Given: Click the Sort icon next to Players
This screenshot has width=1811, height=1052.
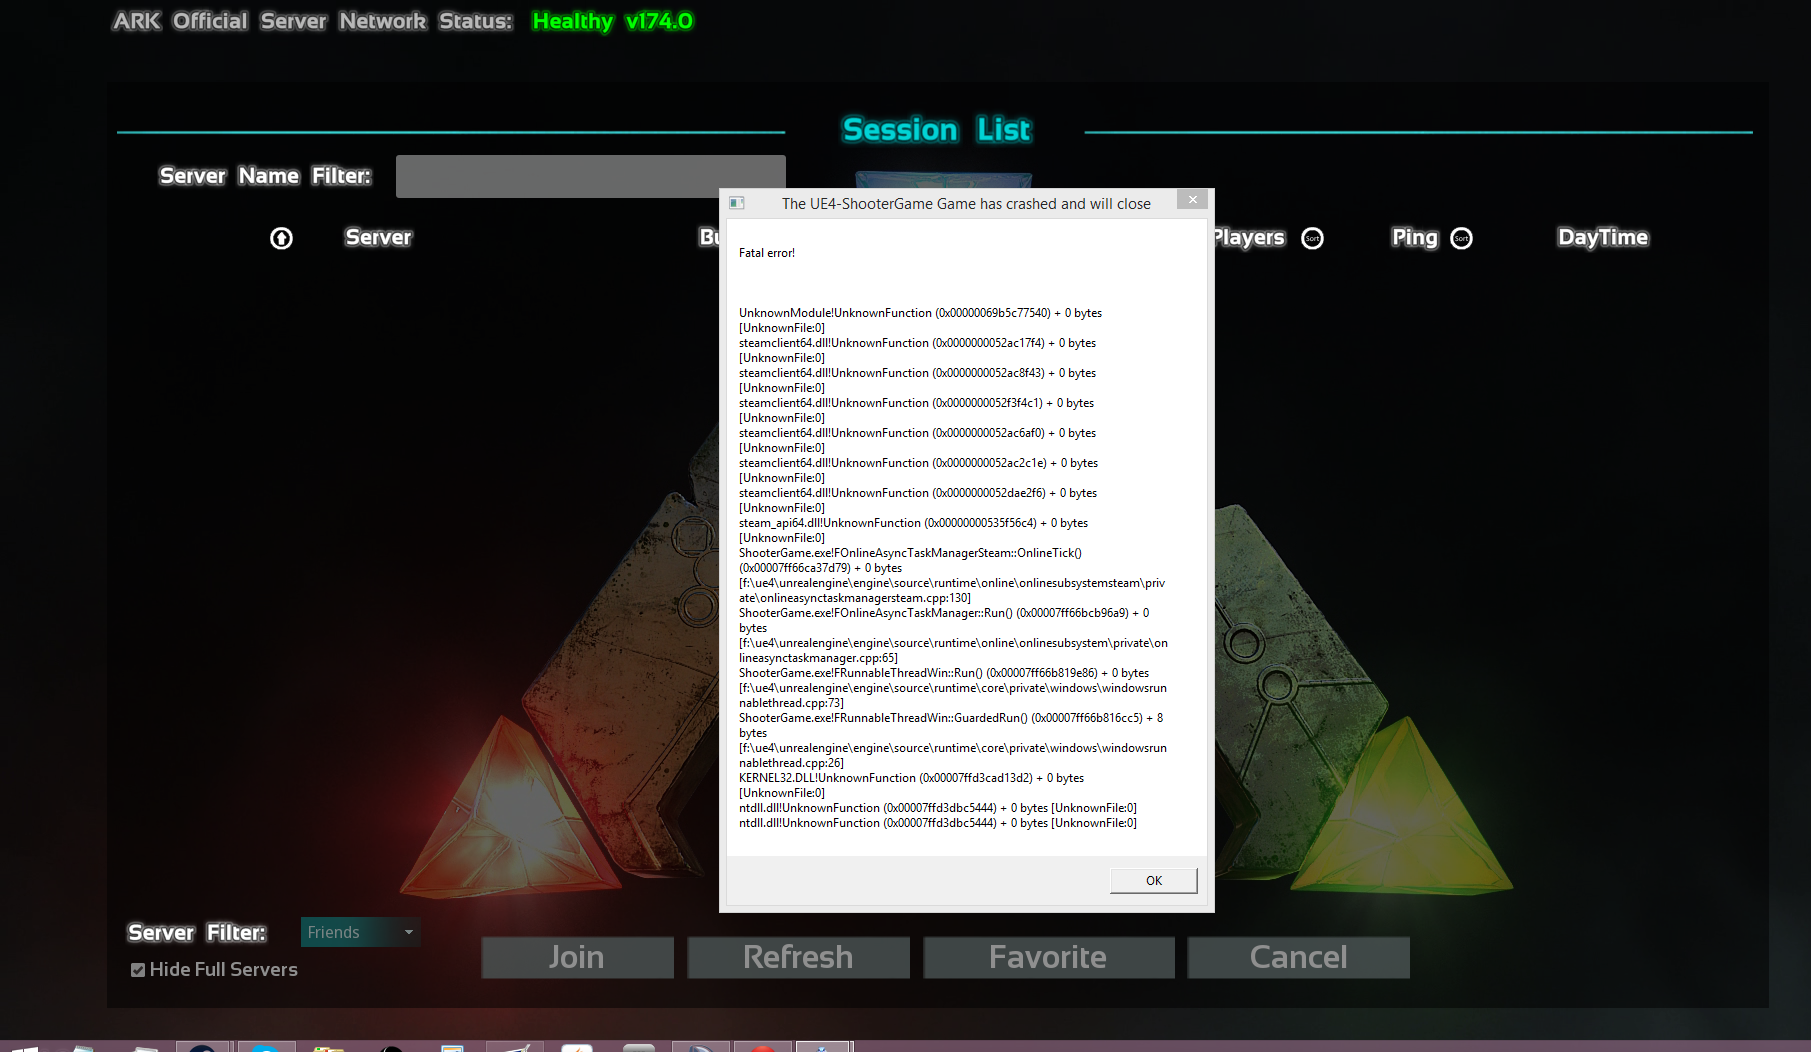Looking at the screenshot, I should [1312, 238].
